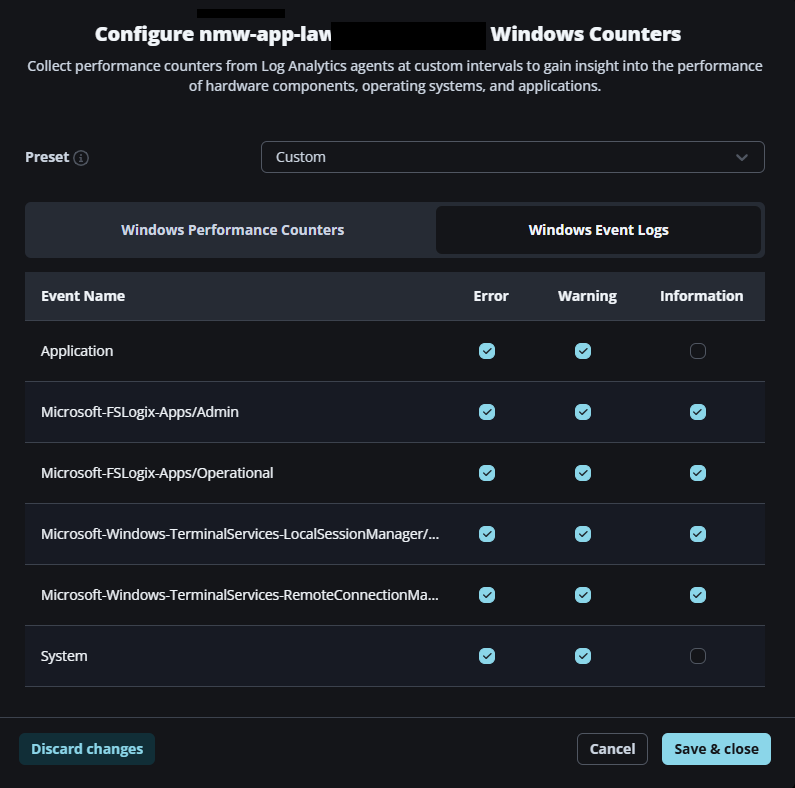Uncheck Information for Microsoft-FSLogix-Apps/Admin
The image size is (795, 788).
click(698, 412)
